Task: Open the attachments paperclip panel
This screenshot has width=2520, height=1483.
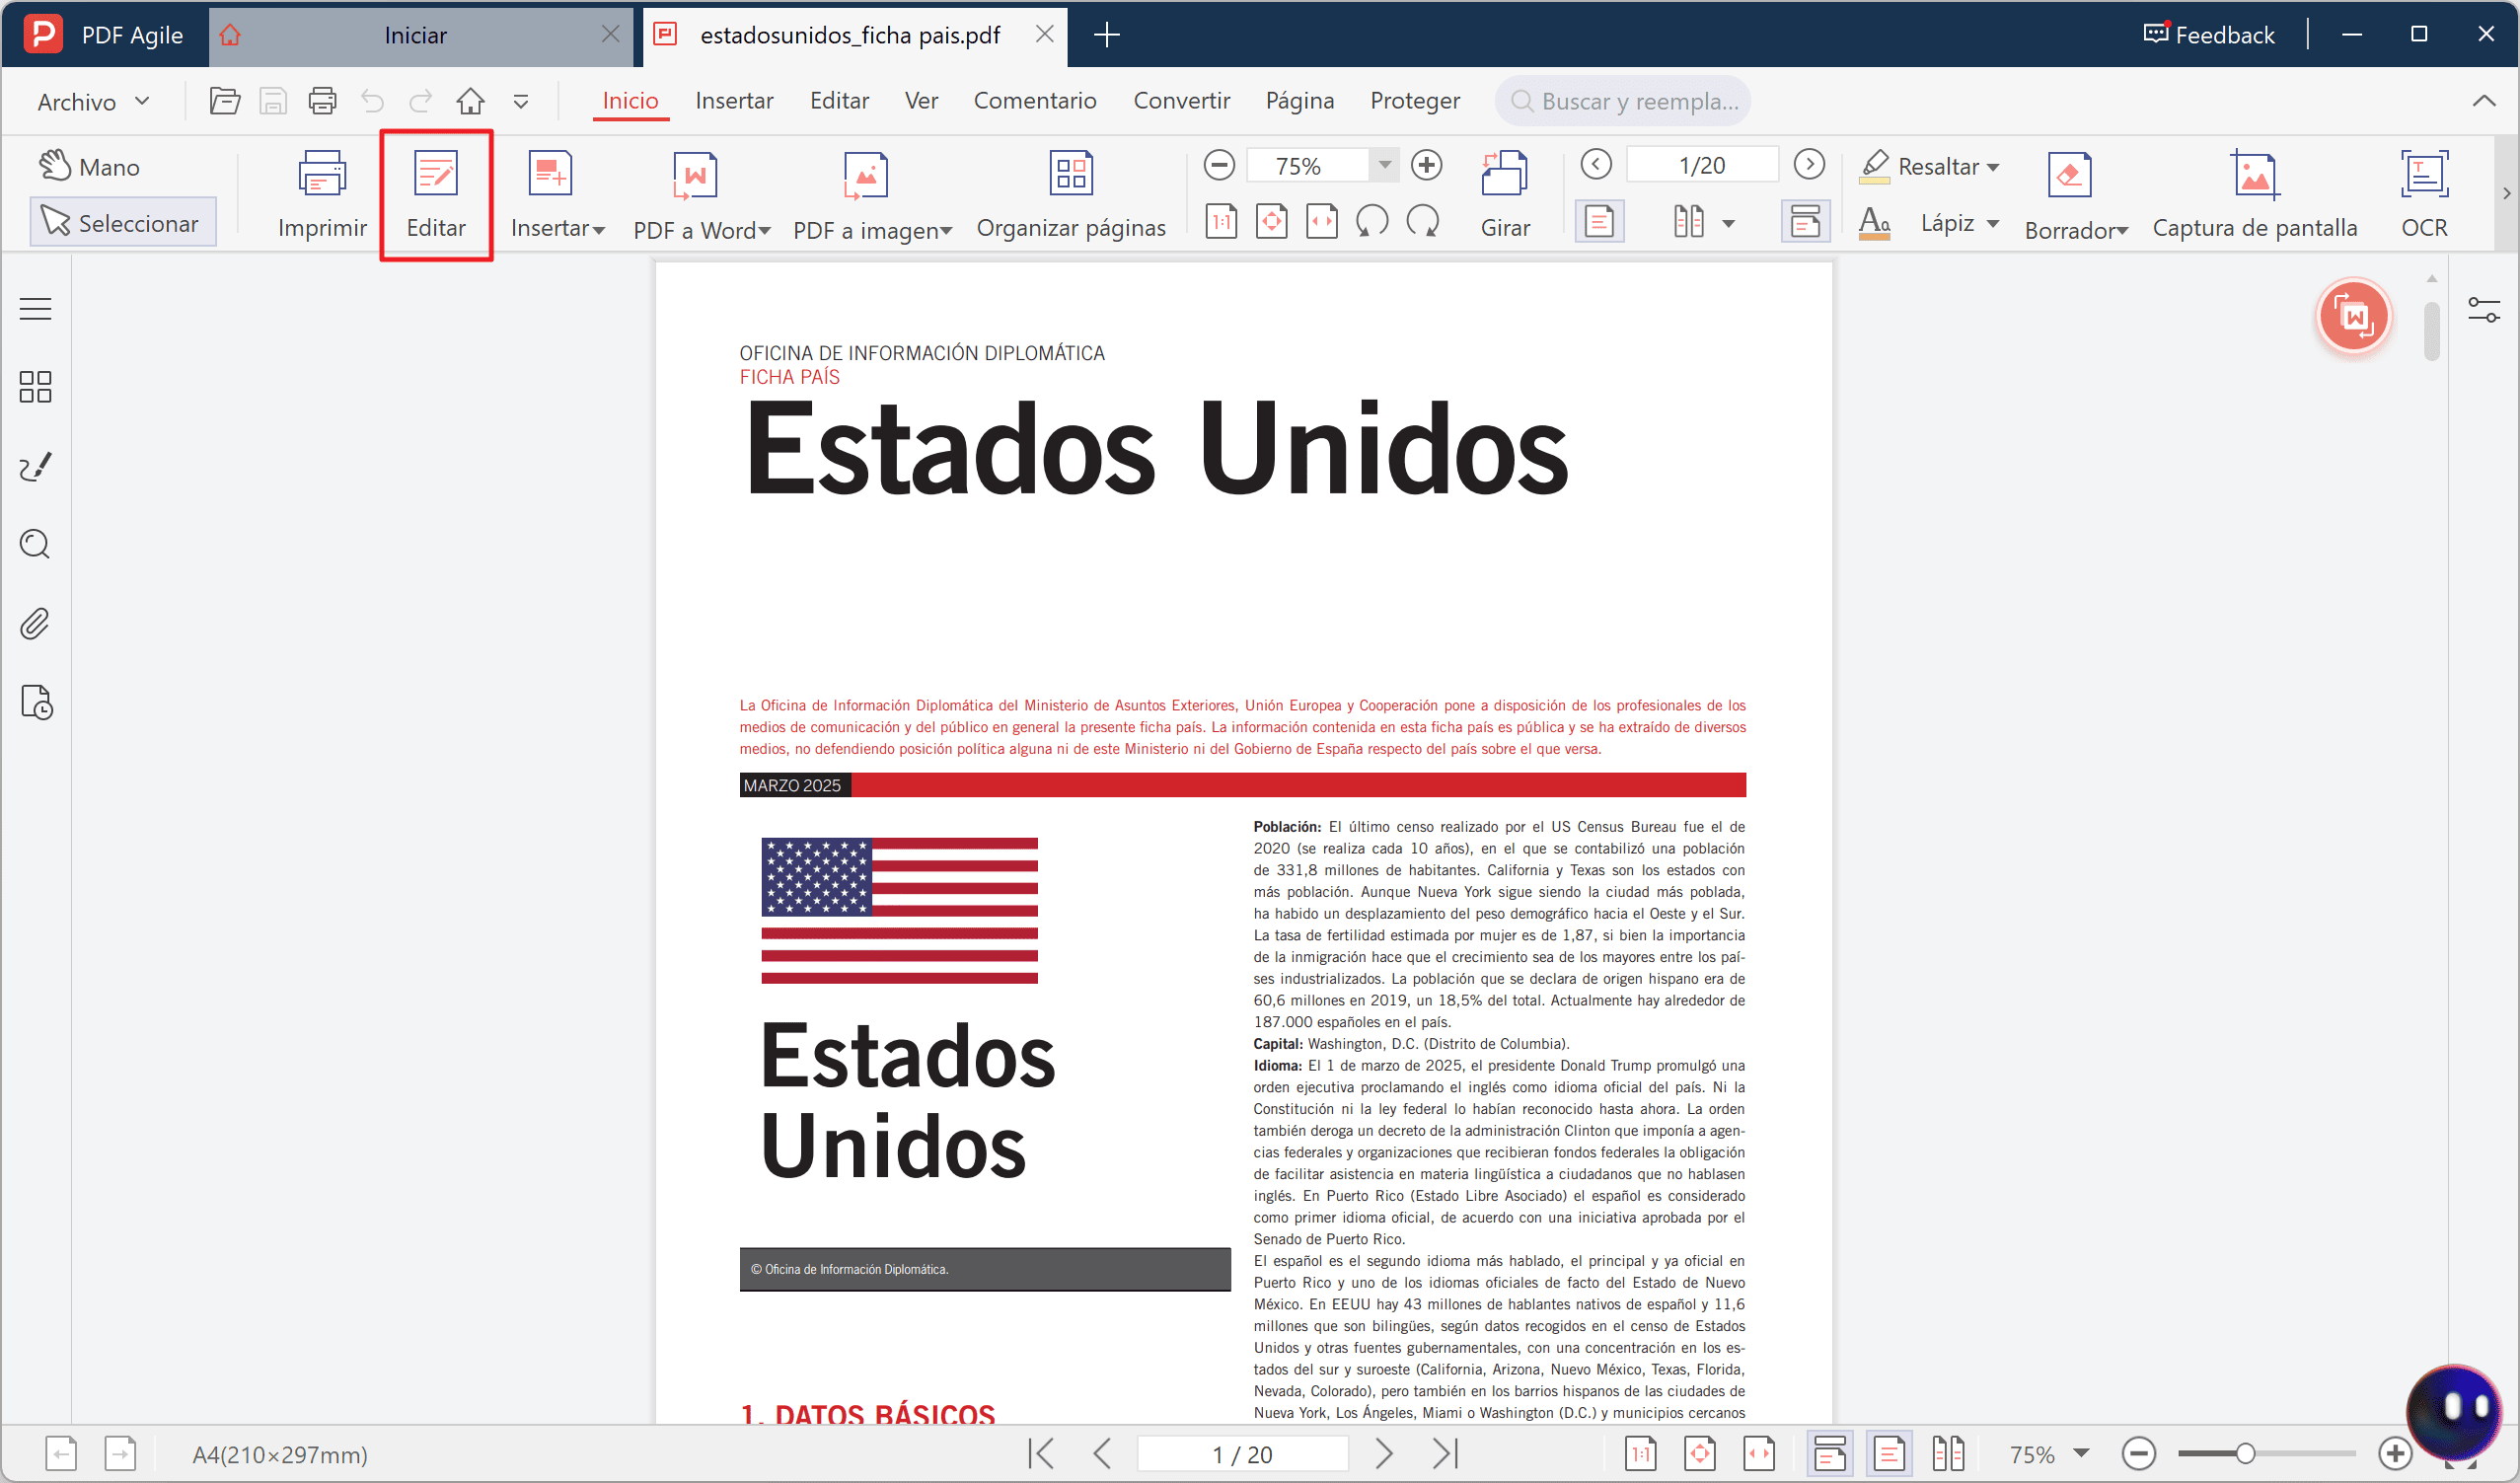Action: [35, 624]
